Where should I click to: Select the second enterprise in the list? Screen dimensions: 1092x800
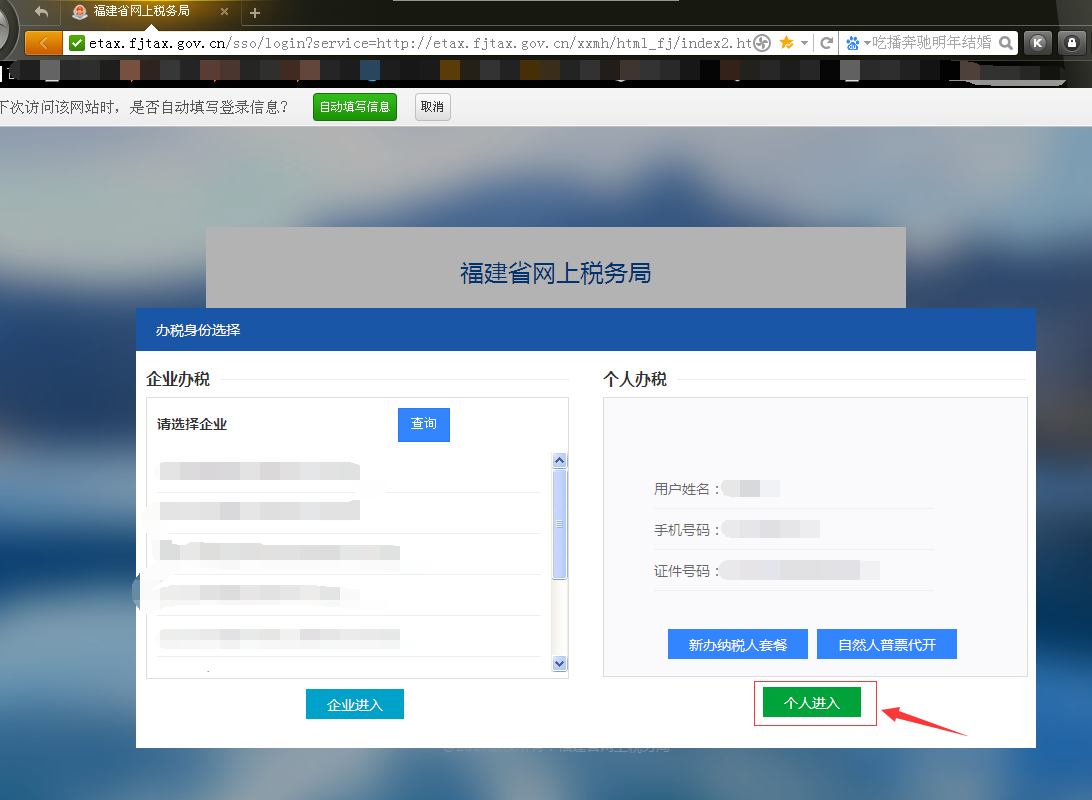[x=349, y=512]
